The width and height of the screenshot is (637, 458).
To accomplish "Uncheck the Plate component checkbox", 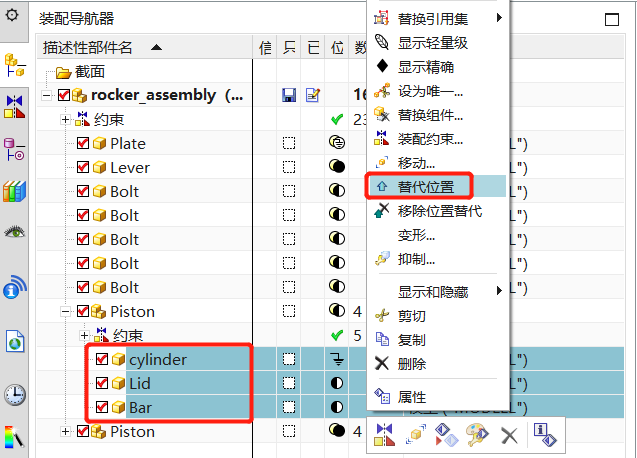I will [83, 143].
